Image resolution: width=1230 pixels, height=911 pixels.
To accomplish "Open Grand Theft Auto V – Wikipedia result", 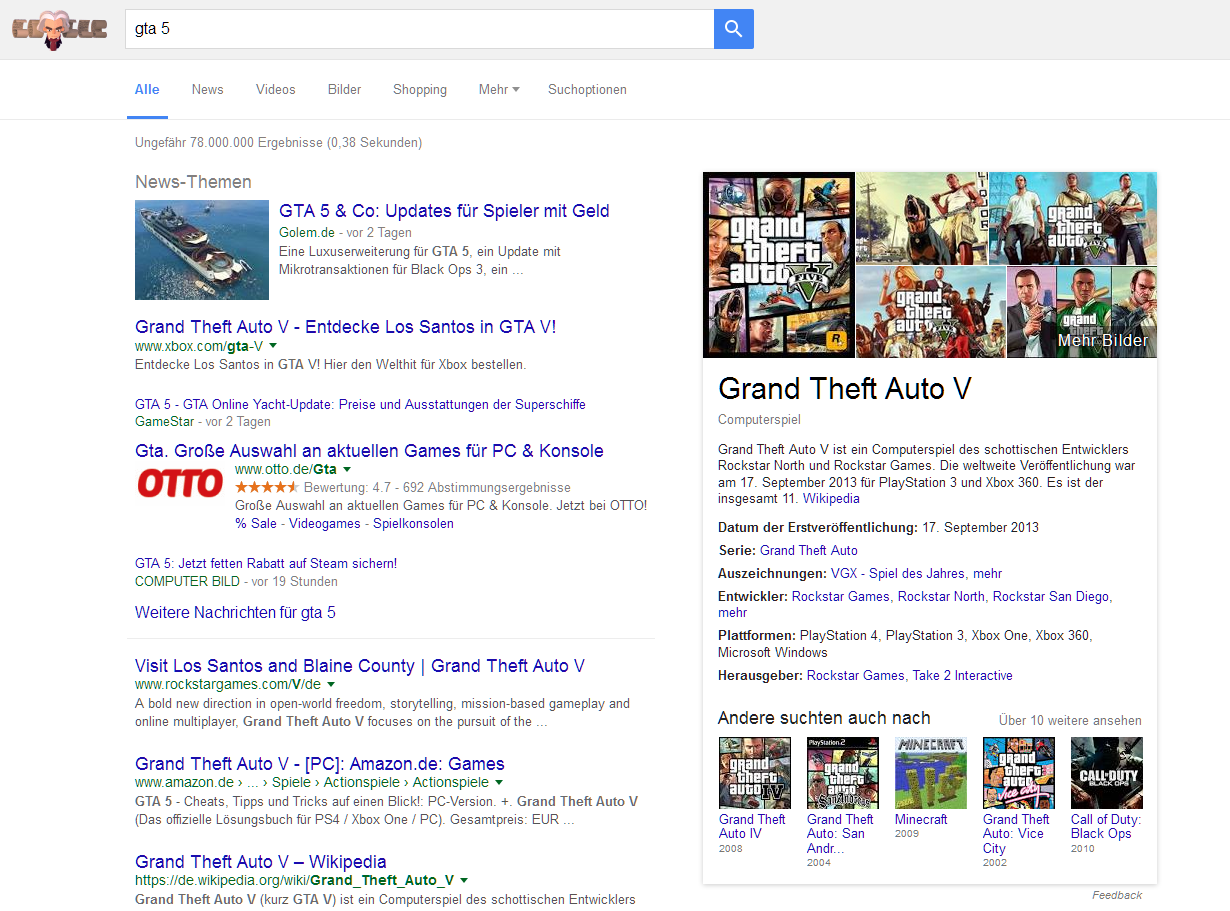I will [261, 862].
